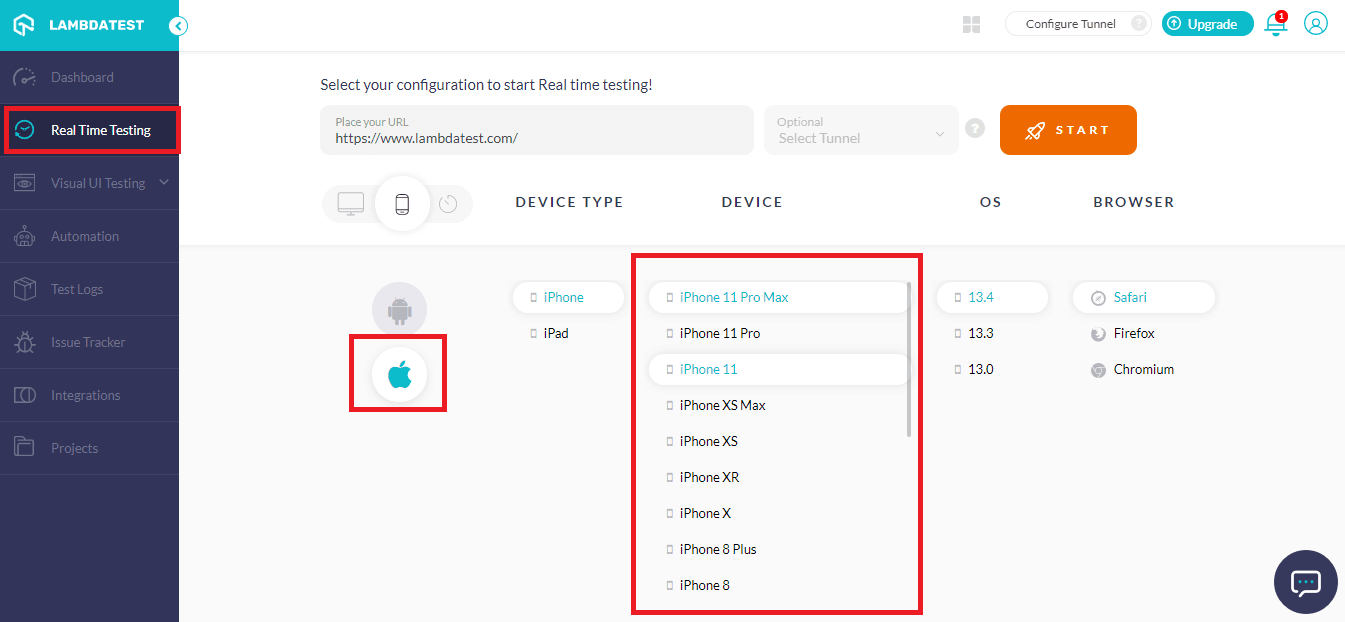Screen dimensions: 1345x622
Task: Go to Issue Tracker section
Action: pyautogui.click(x=88, y=342)
